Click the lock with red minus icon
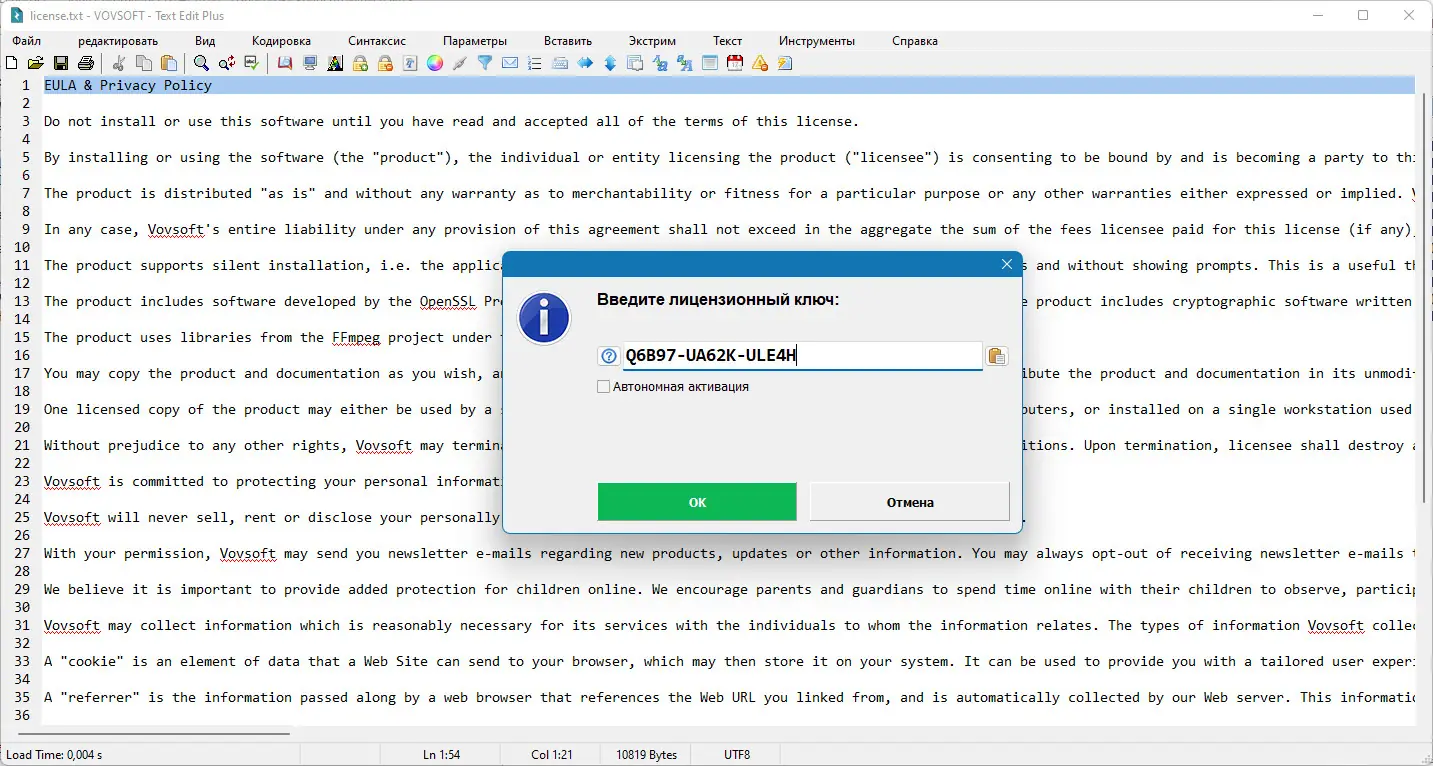Image resolution: width=1433 pixels, height=766 pixels. point(385,63)
